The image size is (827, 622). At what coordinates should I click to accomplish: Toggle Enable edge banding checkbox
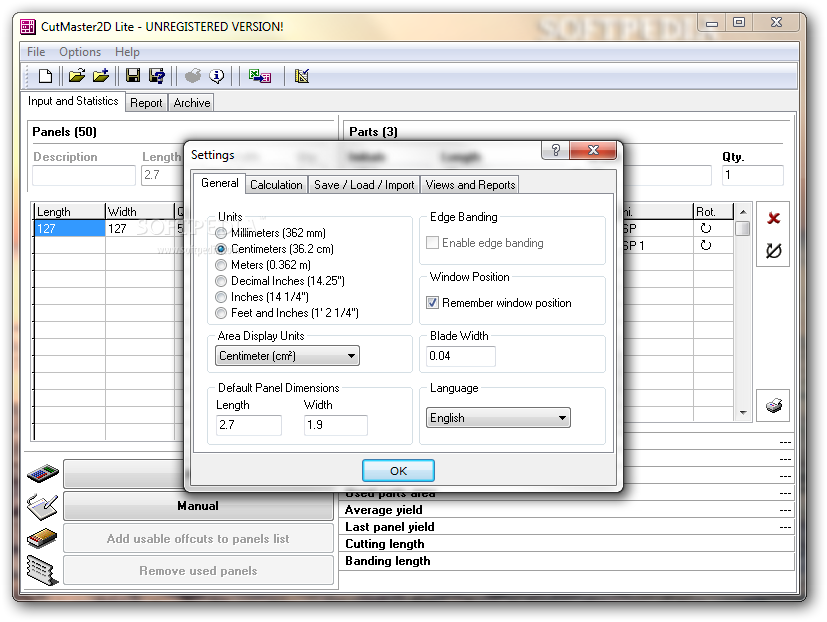point(432,243)
